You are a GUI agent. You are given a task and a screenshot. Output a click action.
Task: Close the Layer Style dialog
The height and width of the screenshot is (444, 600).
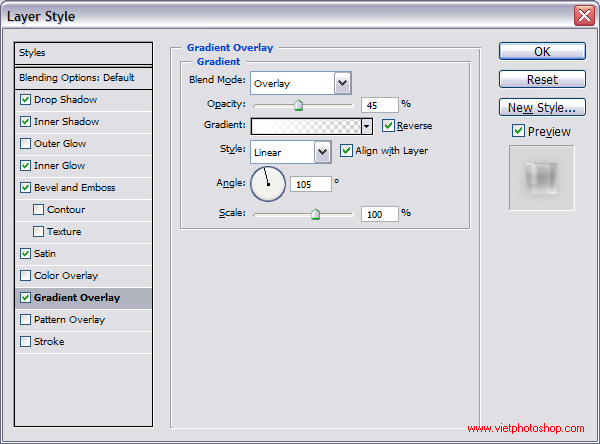point(583,16)
